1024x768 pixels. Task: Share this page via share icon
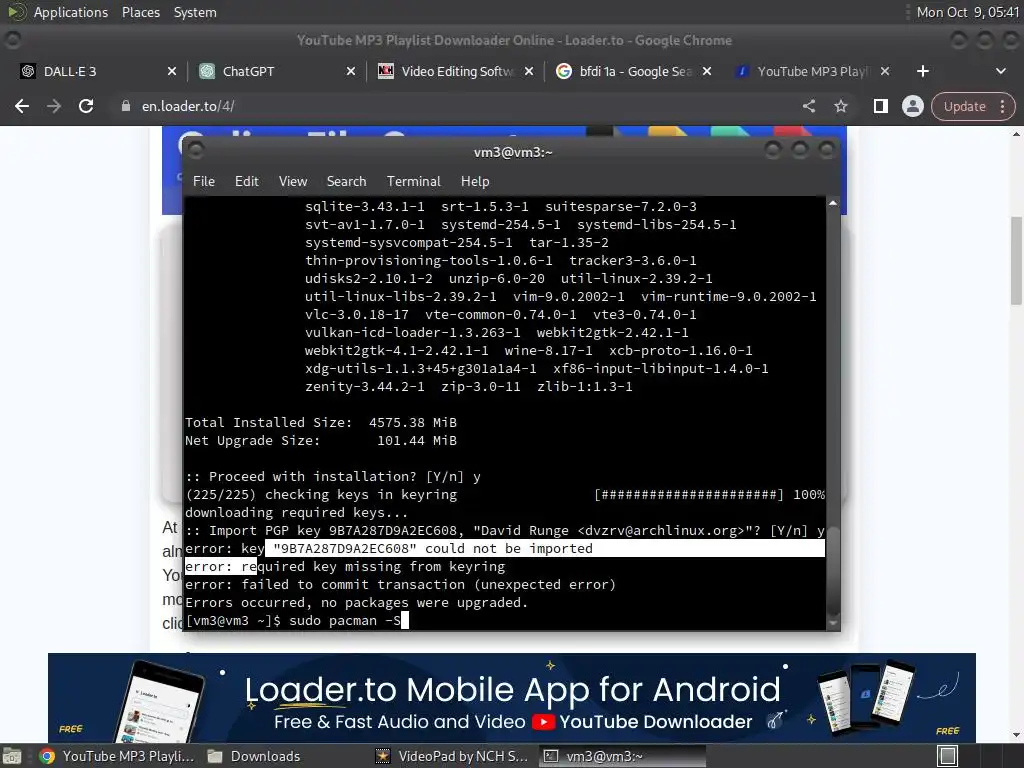click(x=808, y=106)
